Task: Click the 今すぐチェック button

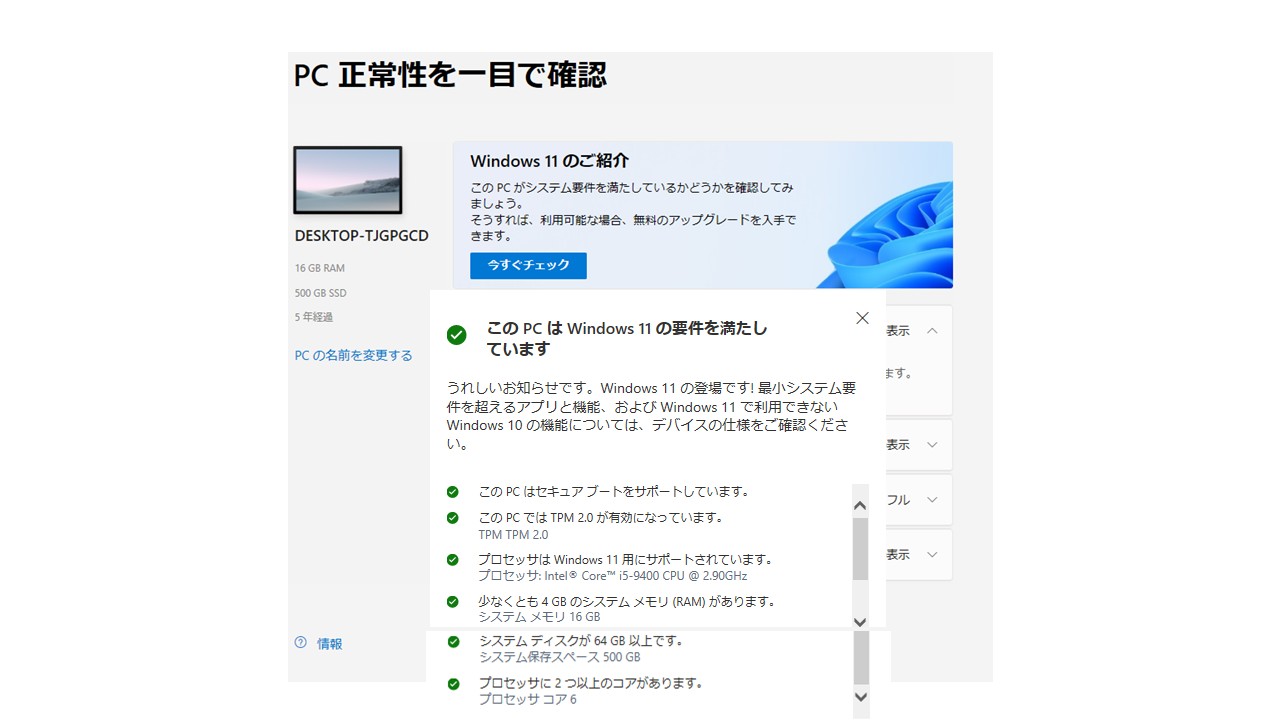Action: coord(528,265)
